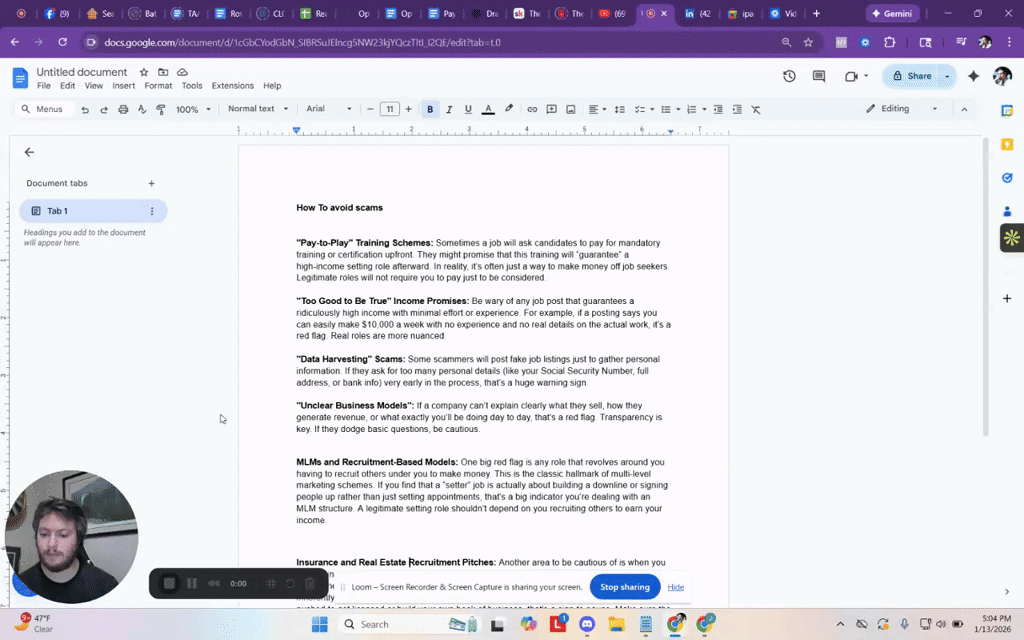
Task: Get add-ons with plus icon in side panel
Action: (x=1007, y=298)
